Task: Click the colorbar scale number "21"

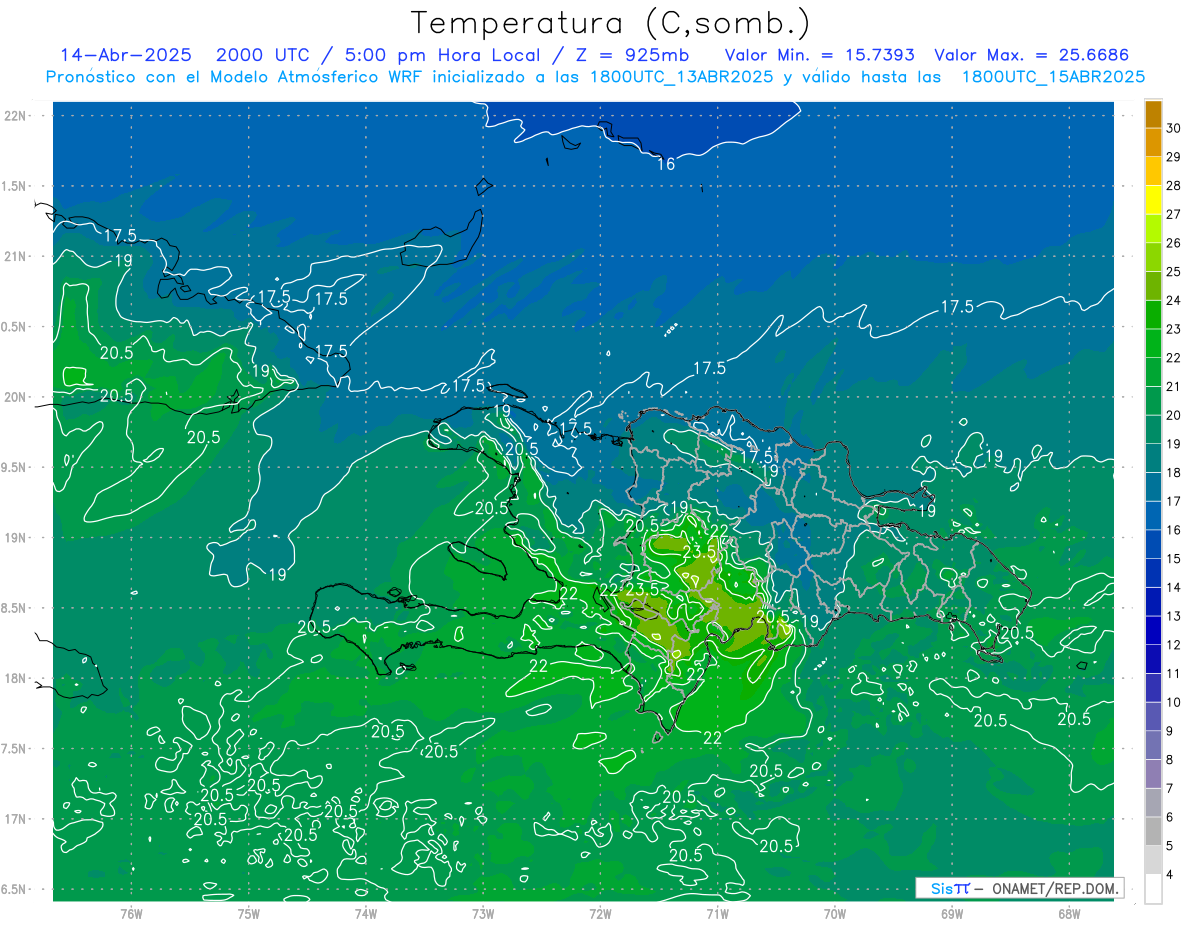Action: 1174,386
